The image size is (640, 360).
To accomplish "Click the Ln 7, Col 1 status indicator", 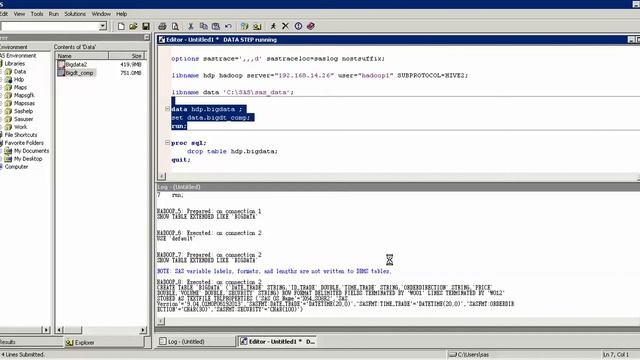I will [x=616, y=355].
